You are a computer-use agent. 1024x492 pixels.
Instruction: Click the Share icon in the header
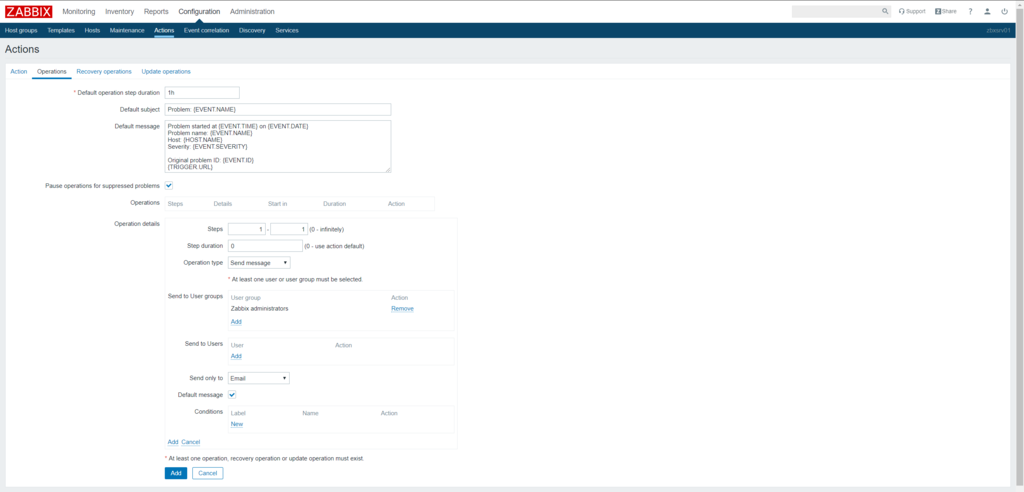coord(946,11)
